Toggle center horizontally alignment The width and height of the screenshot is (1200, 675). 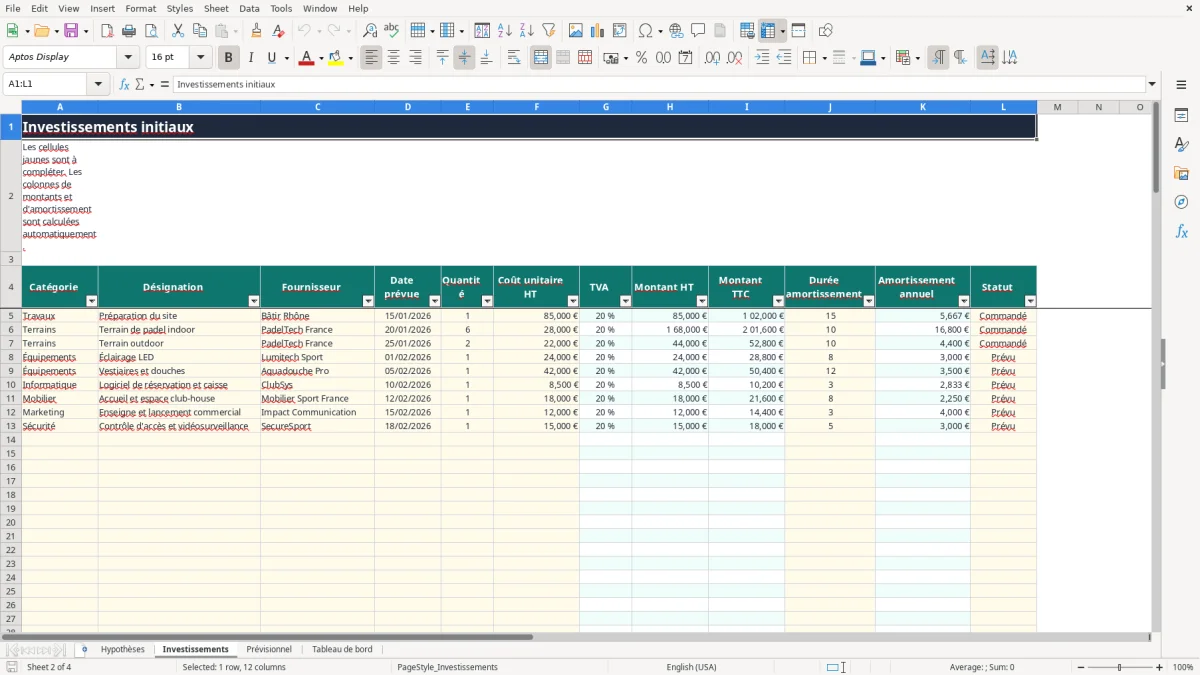tap(394, 58)
